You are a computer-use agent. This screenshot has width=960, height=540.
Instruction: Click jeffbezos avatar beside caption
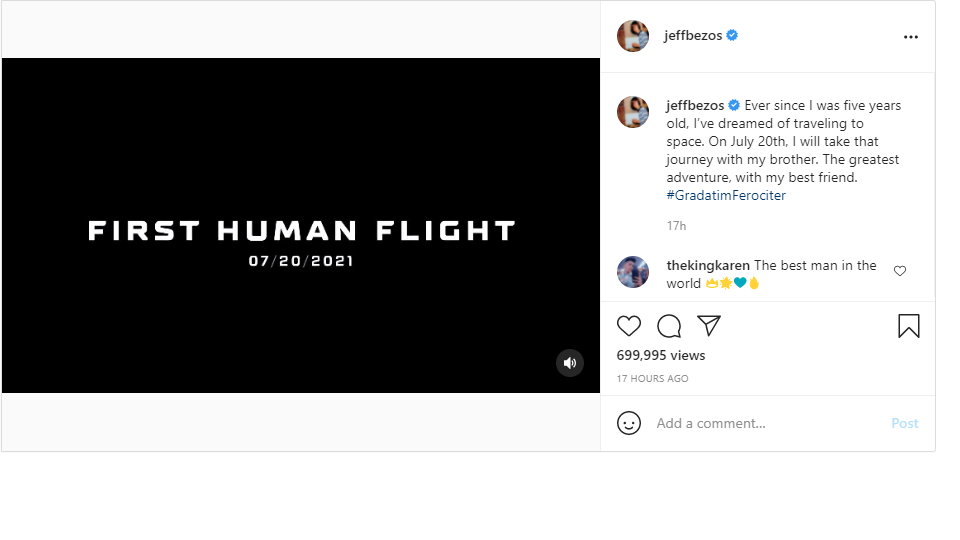(x=632, y=112)
